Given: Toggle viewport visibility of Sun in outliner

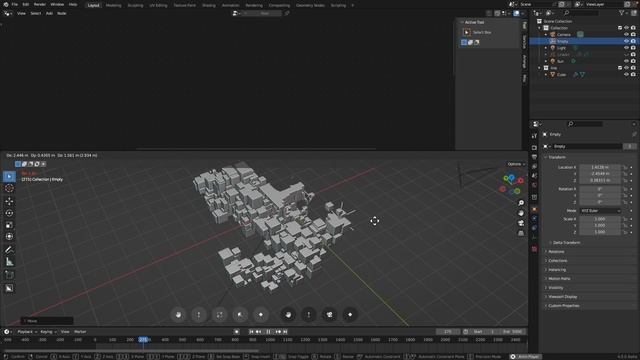Looking at the screenshot, I should pos(627,61).
